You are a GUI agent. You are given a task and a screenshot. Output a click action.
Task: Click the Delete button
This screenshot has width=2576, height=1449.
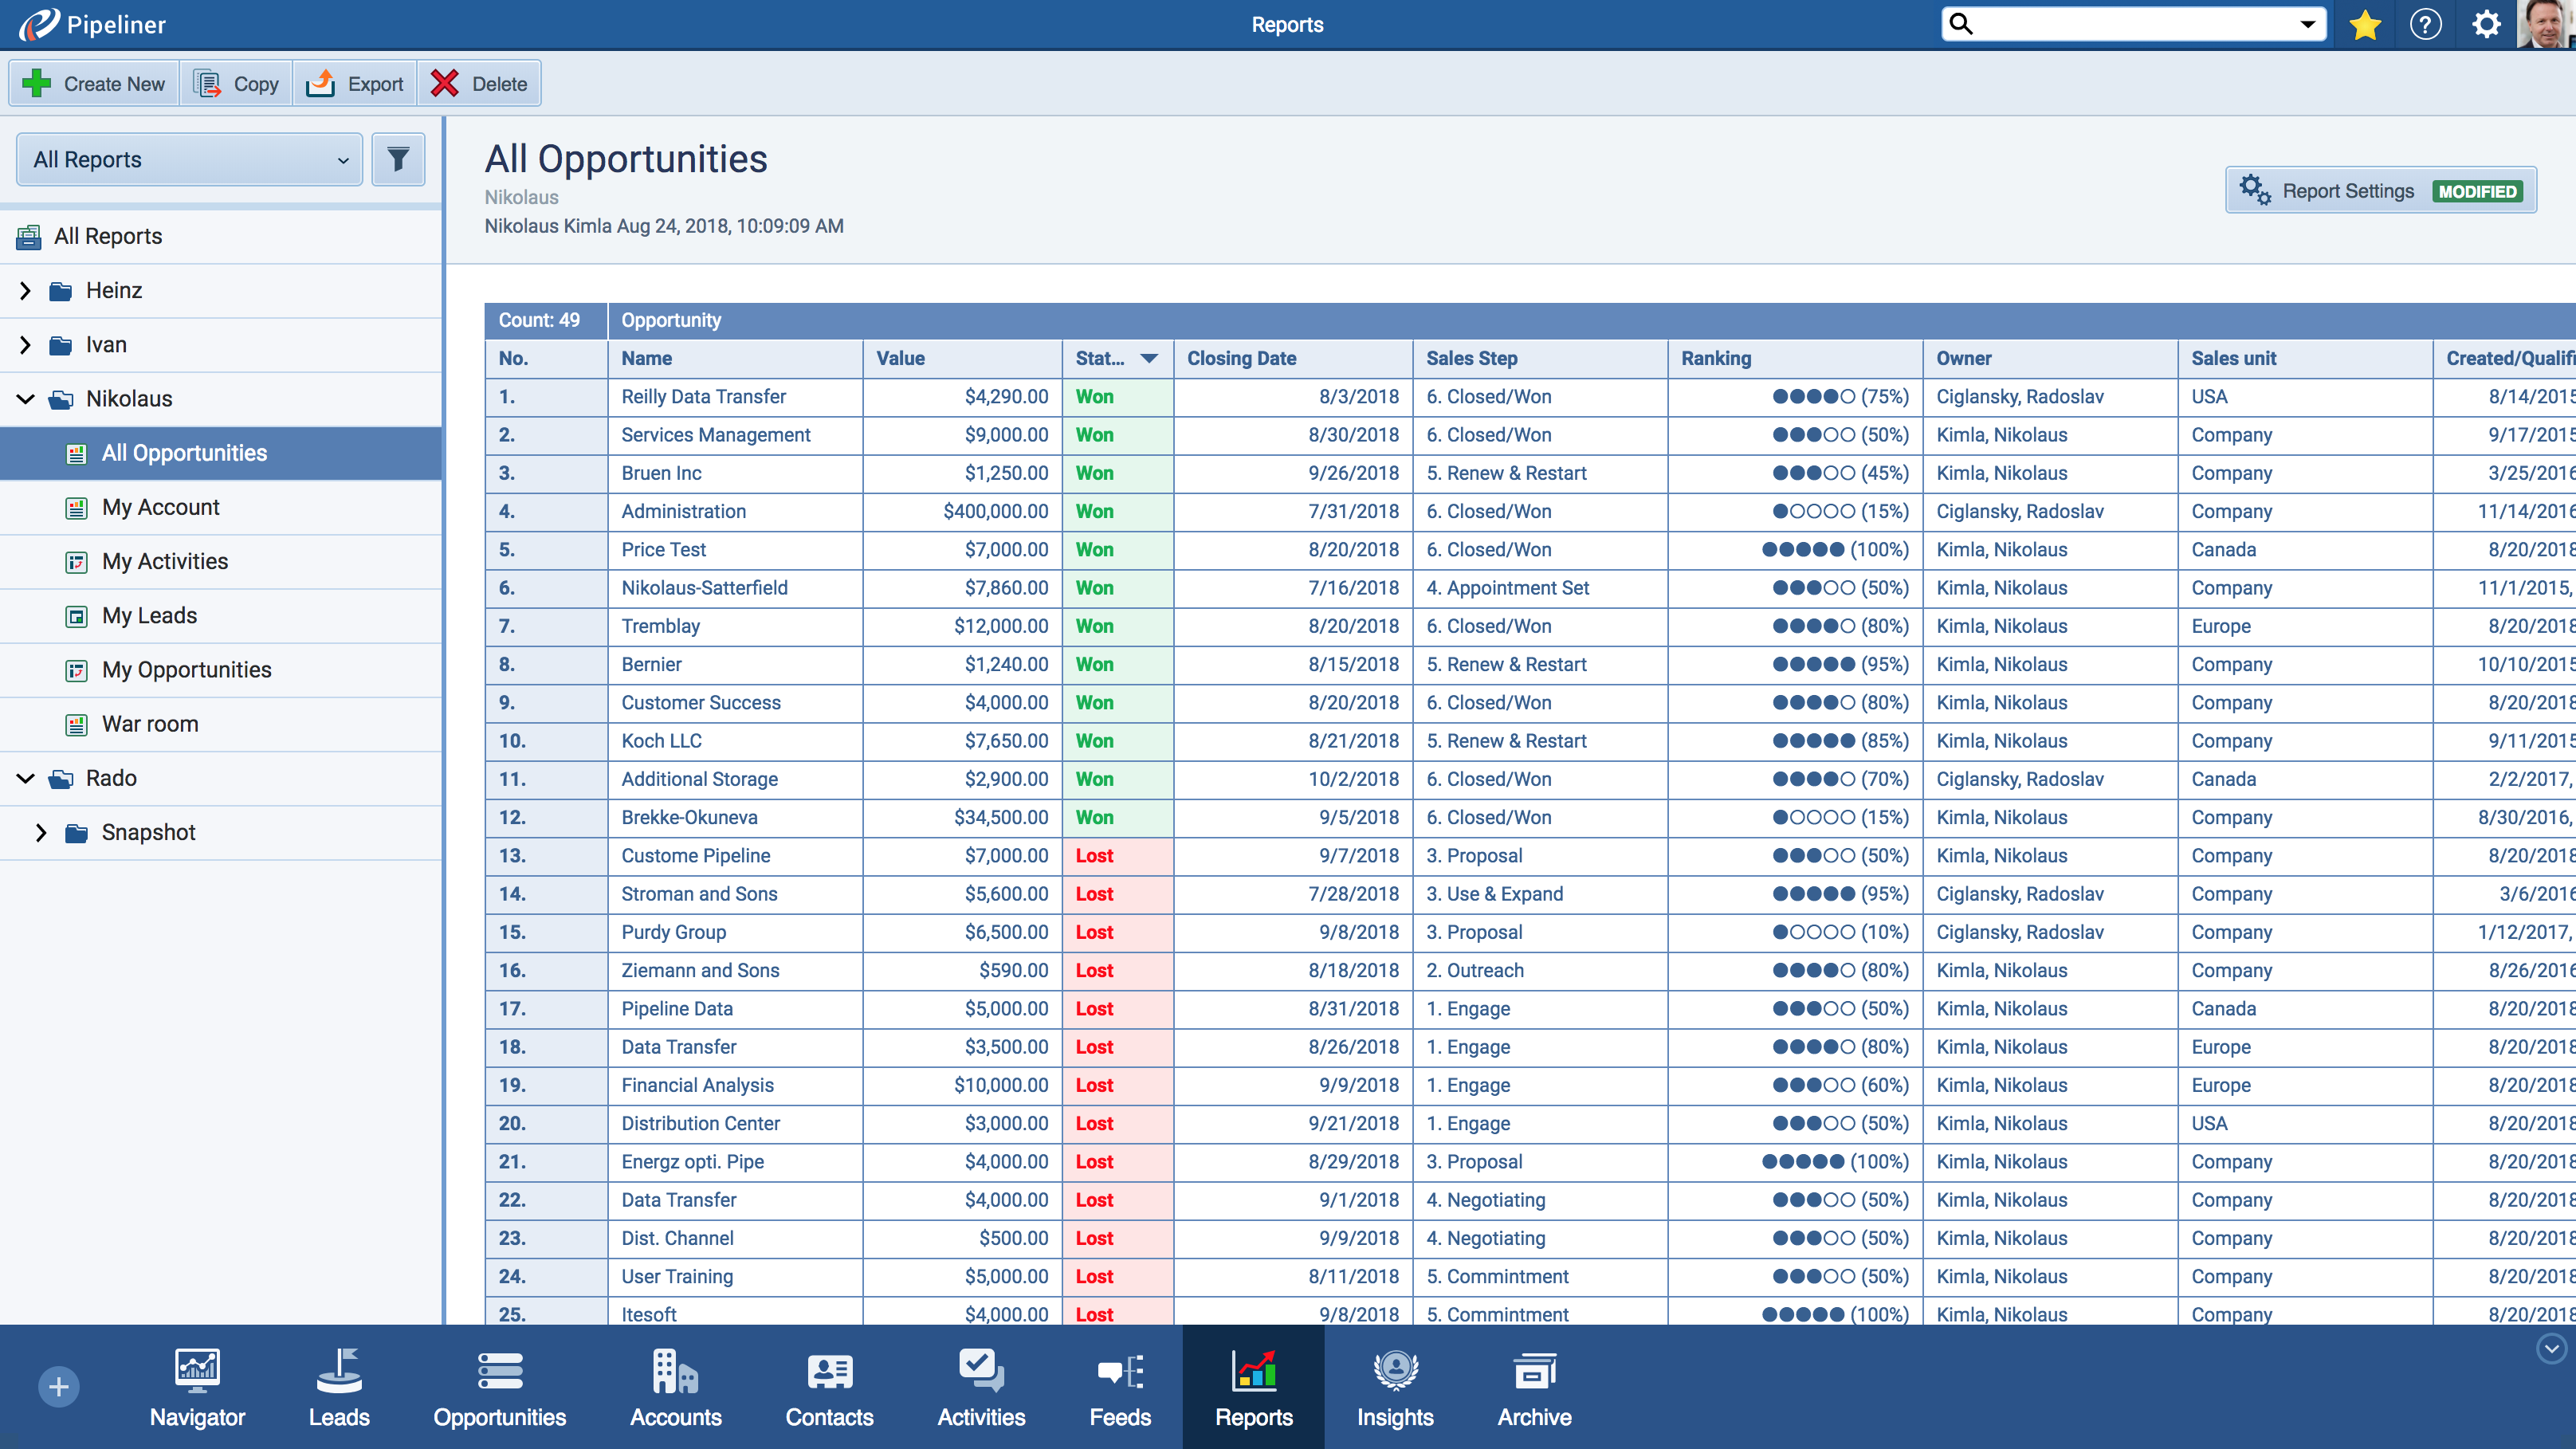[479, 84]
